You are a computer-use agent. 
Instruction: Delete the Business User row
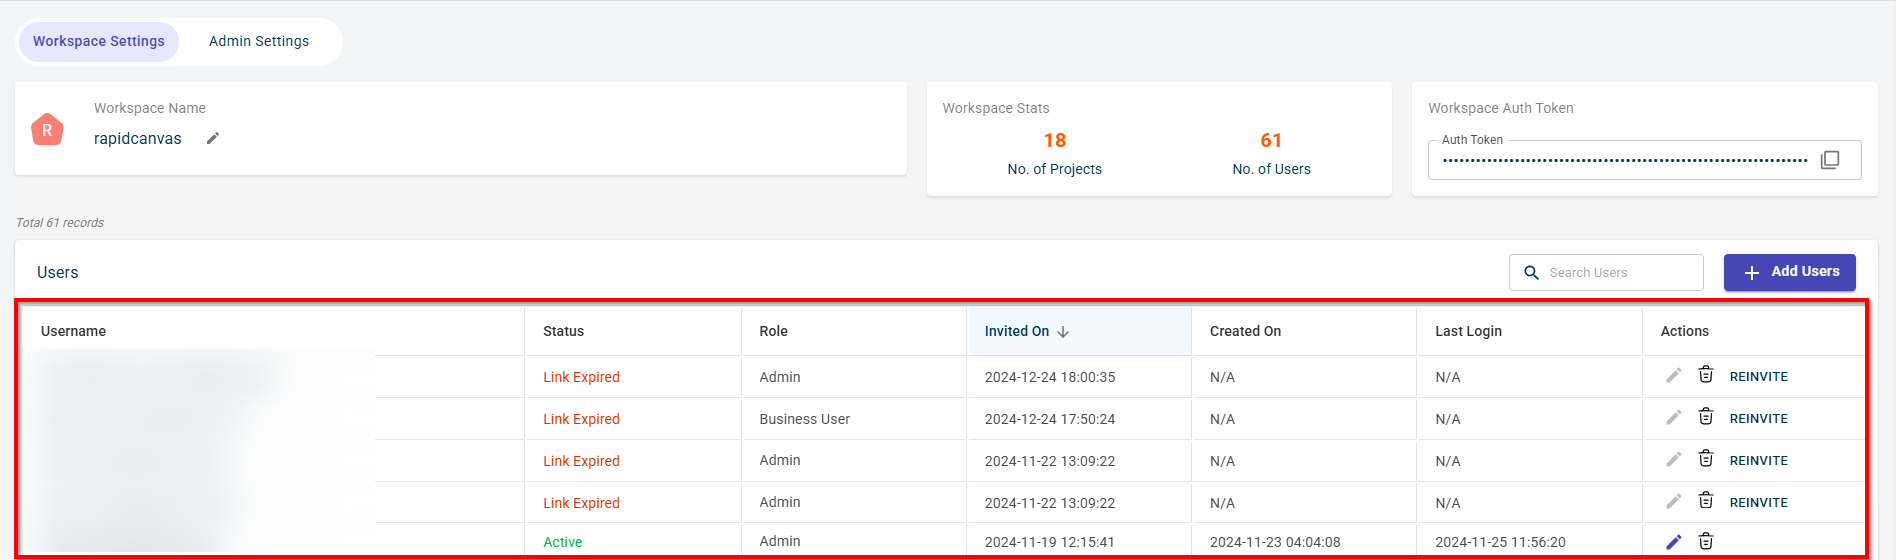(x=1706, y=417)
